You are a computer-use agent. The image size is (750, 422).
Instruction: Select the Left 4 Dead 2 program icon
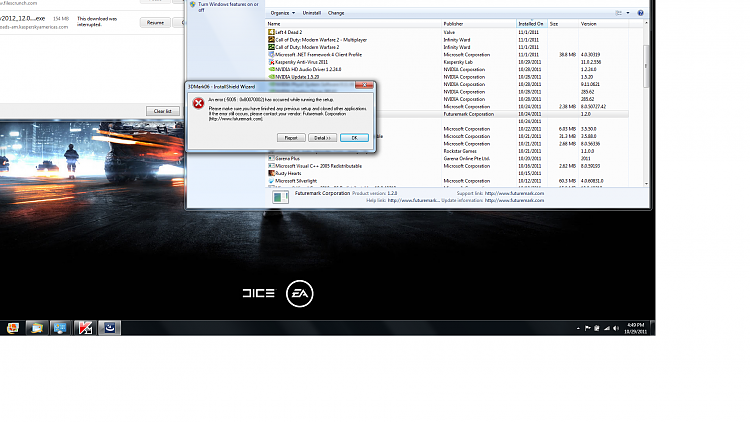point(271,32)
